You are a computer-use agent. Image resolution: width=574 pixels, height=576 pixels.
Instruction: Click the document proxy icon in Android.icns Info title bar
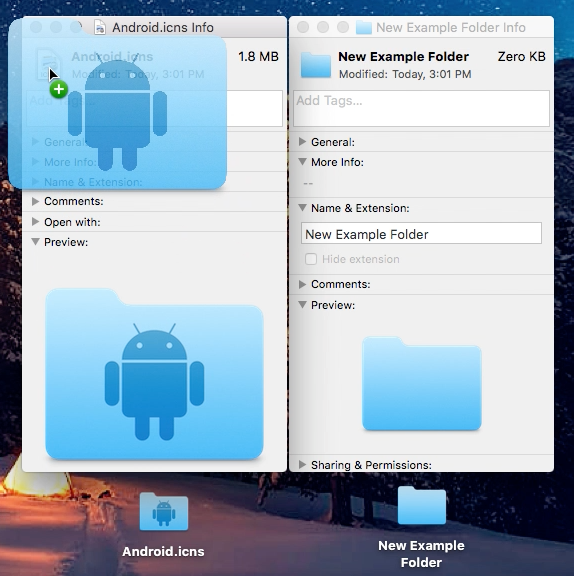[x=100, y=28]
